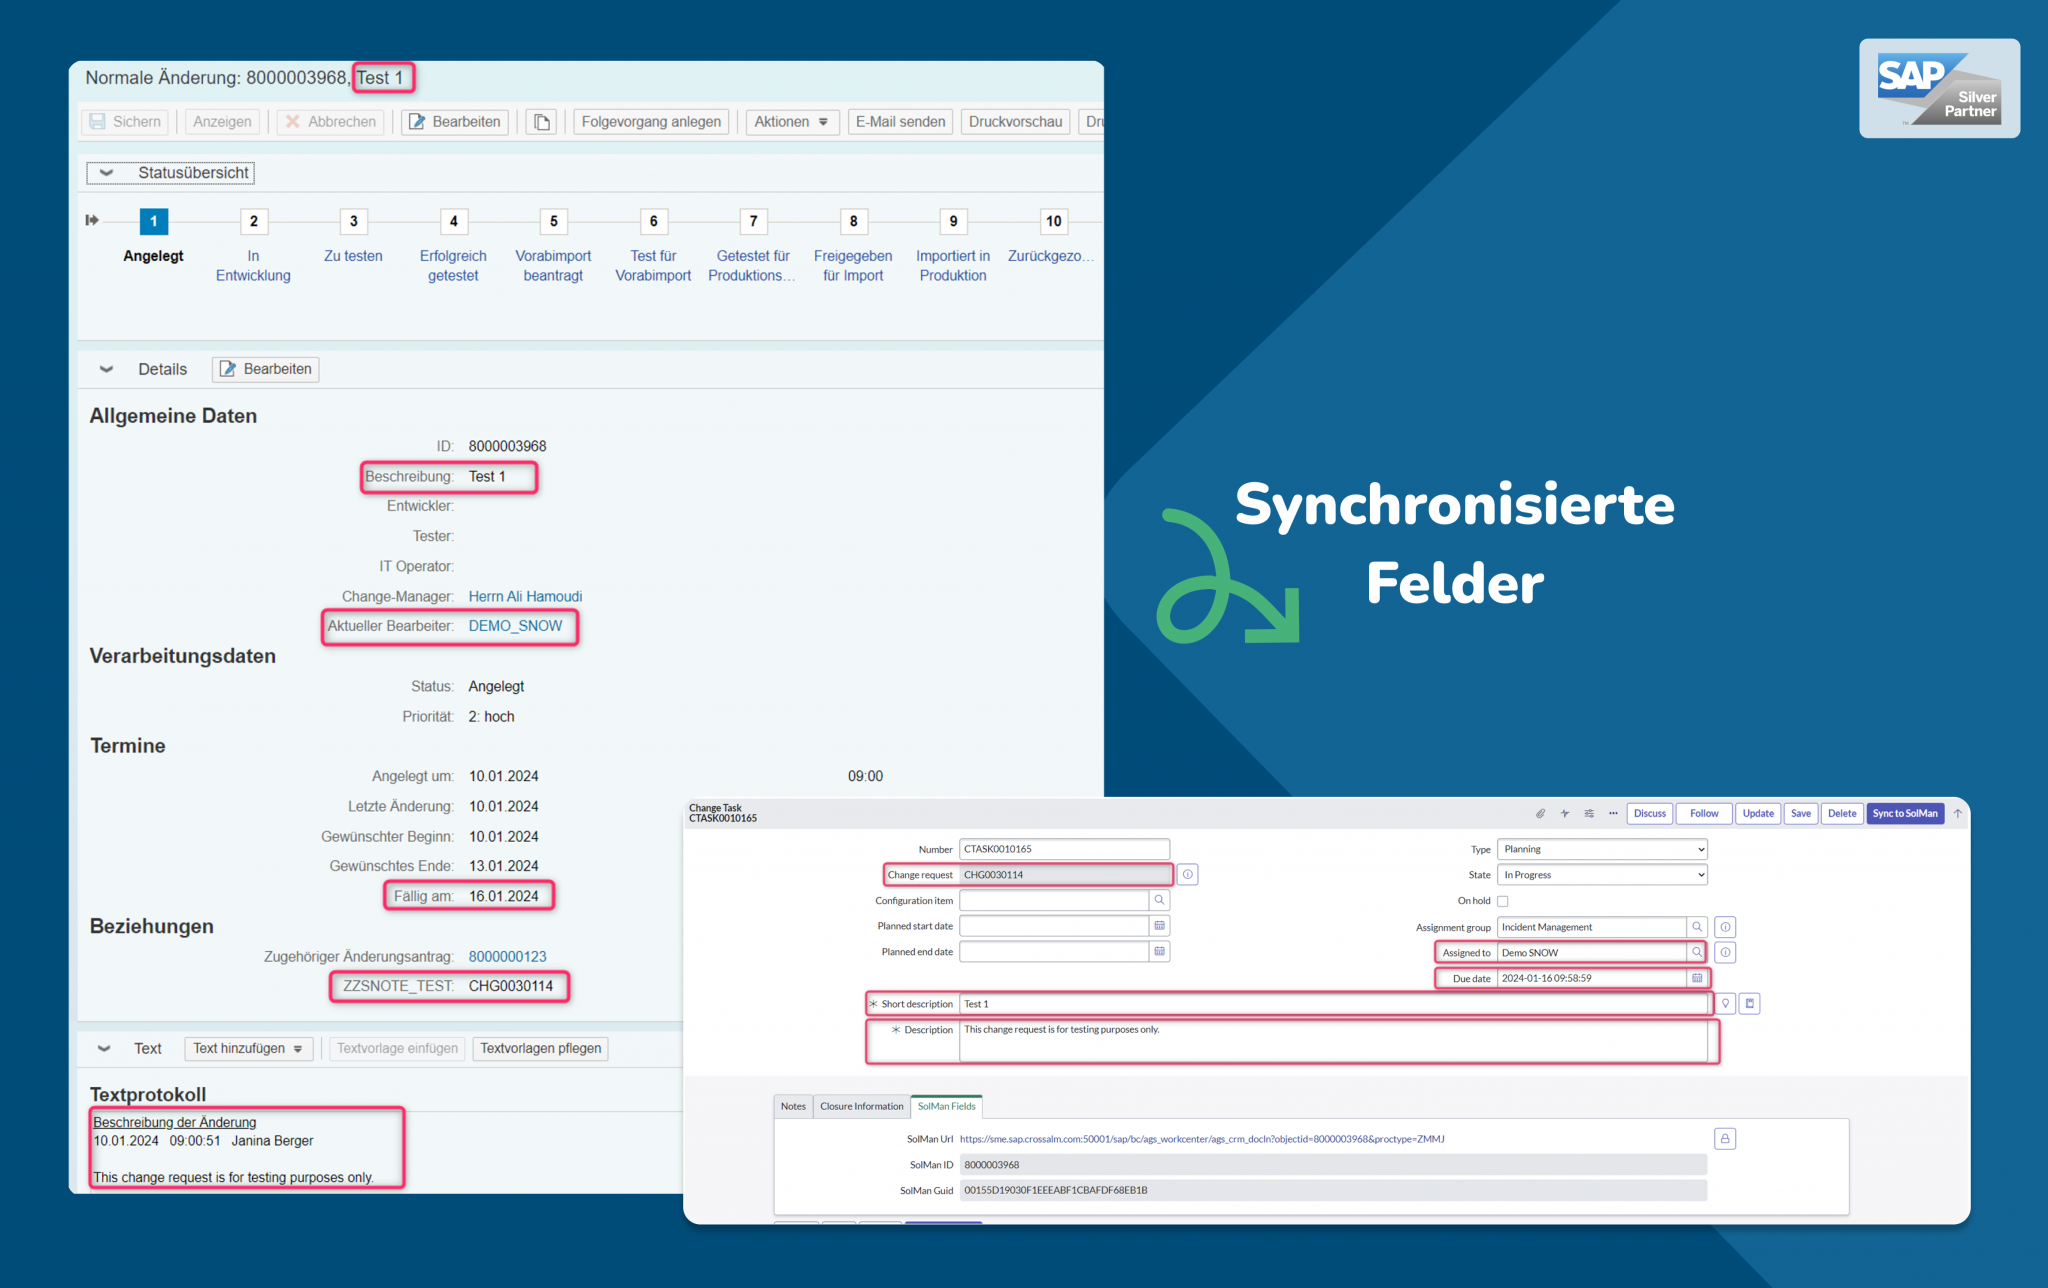Click the suggestion lightbulb icon beside Short description
The image size is (2048, 1288).
click(1726, 1003)
